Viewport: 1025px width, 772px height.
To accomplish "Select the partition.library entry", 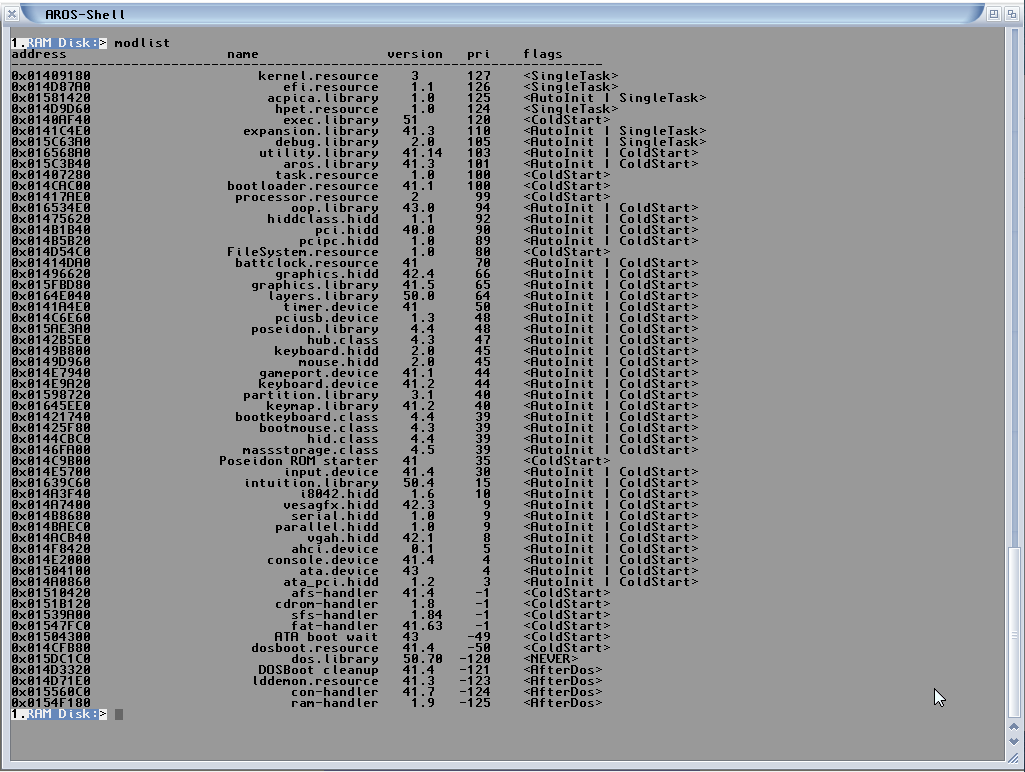I will click(x=311, y=395).
